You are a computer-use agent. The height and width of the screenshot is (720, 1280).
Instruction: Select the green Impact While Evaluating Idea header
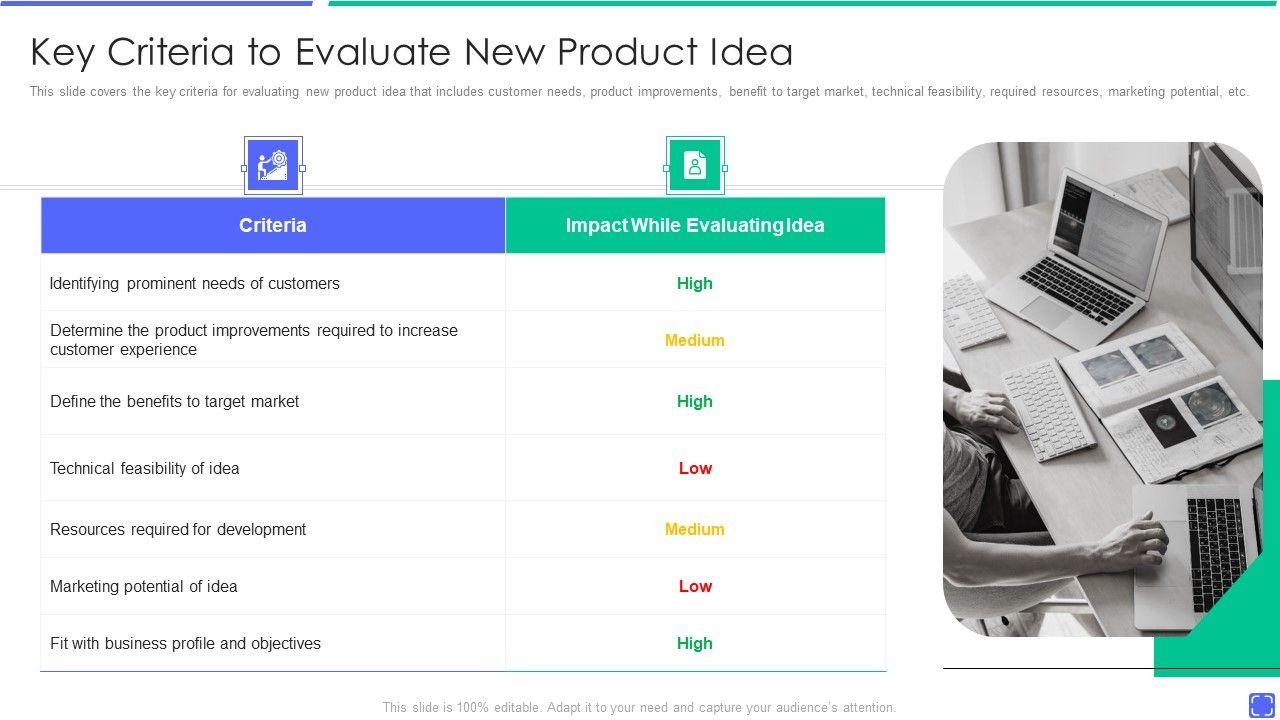pyautogui.click(x=695, y=225)
